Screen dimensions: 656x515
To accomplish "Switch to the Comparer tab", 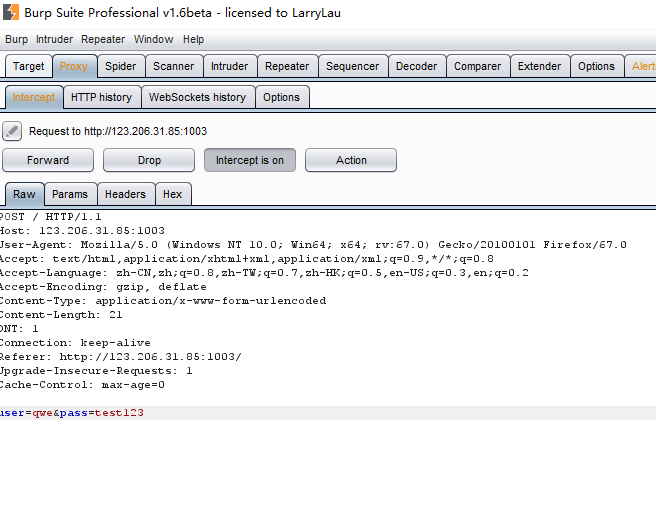I will coord(477,66).
